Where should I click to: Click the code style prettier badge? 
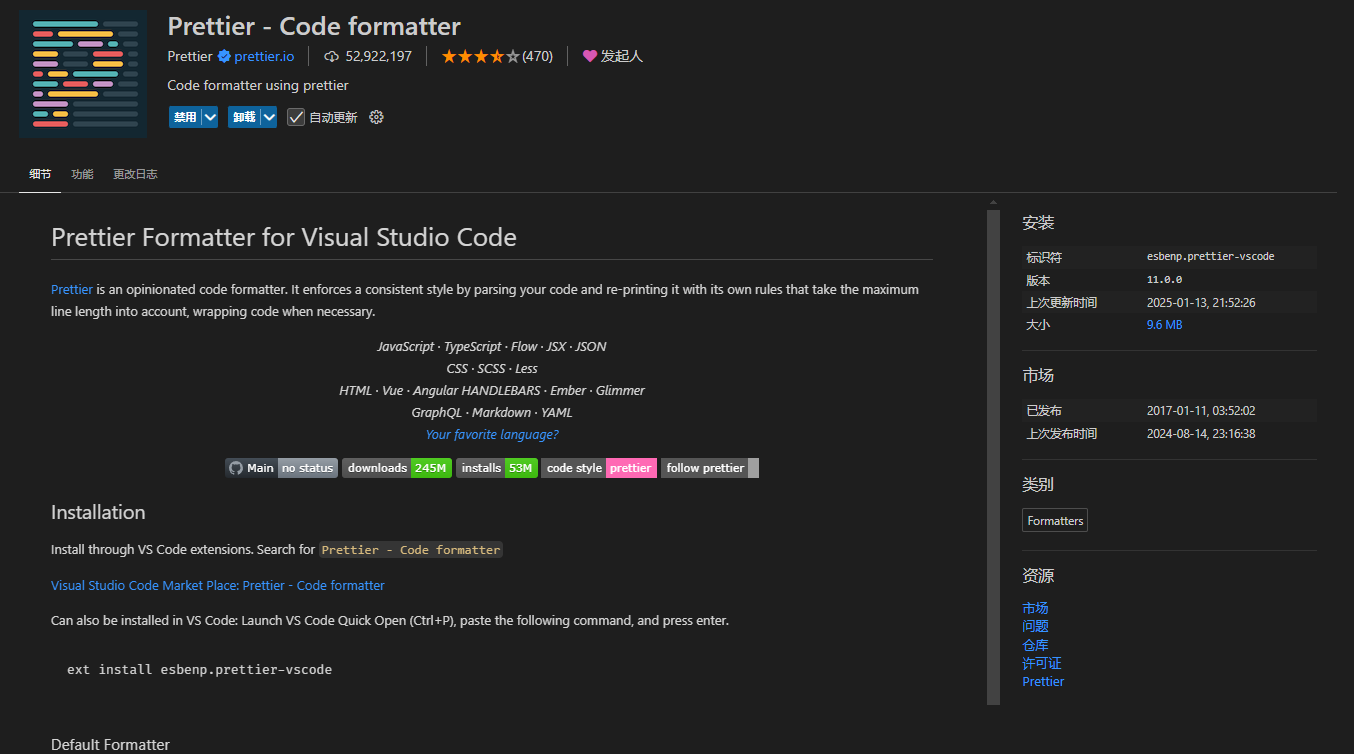click(x=599, y=468)
